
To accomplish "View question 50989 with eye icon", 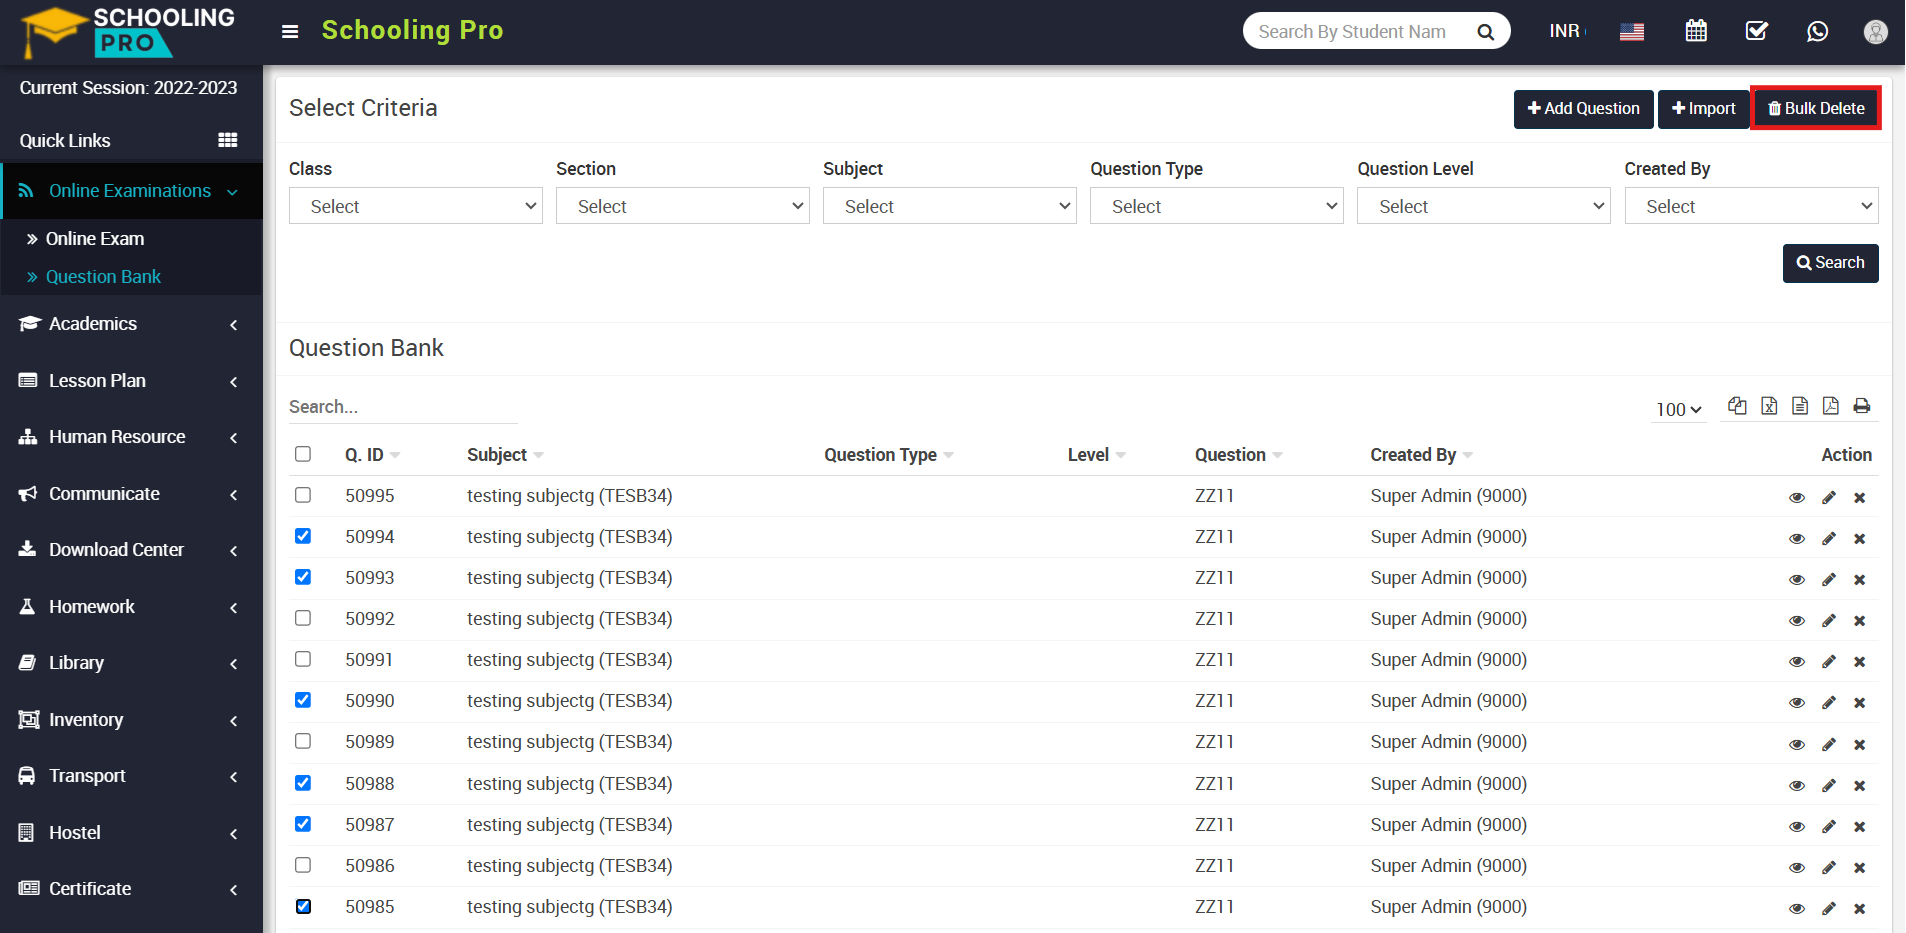I will [x=1797, y=745].
